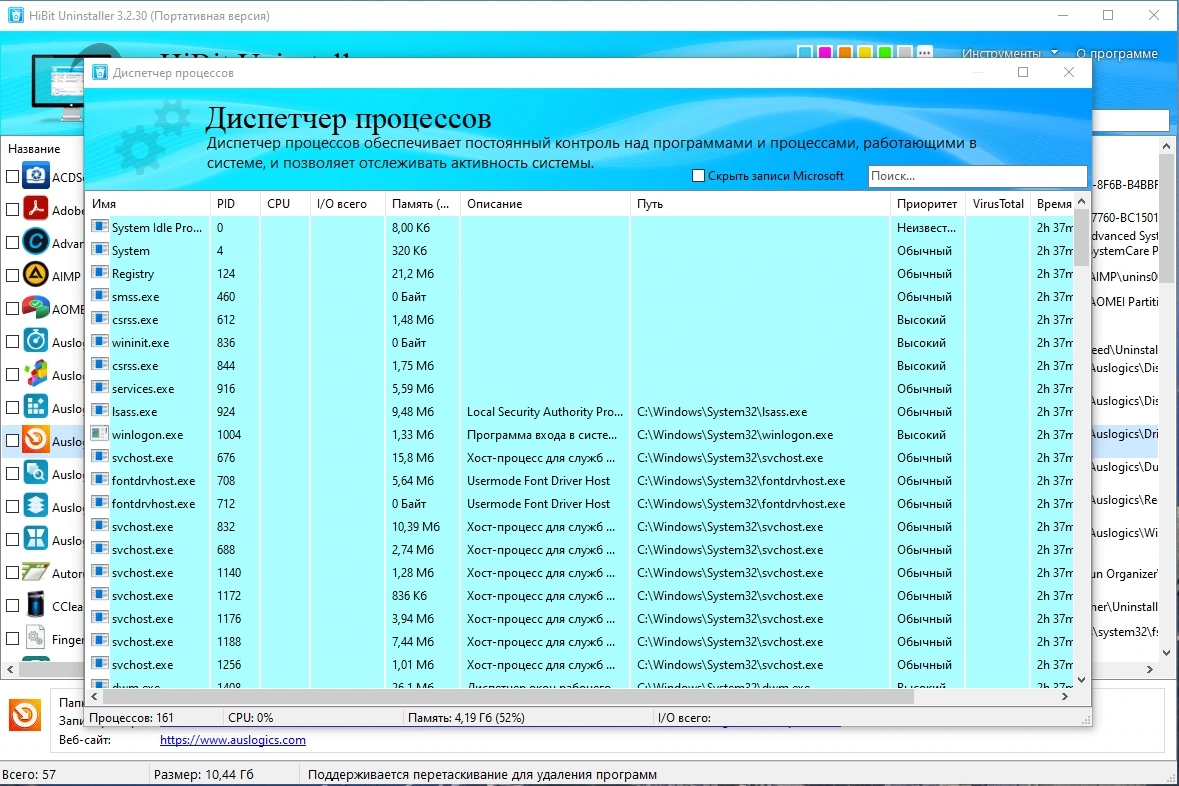Click the smss.exe process icon
Image resolution: width=1179 pixels, height=786 pixels.
[x=99, y=296]
